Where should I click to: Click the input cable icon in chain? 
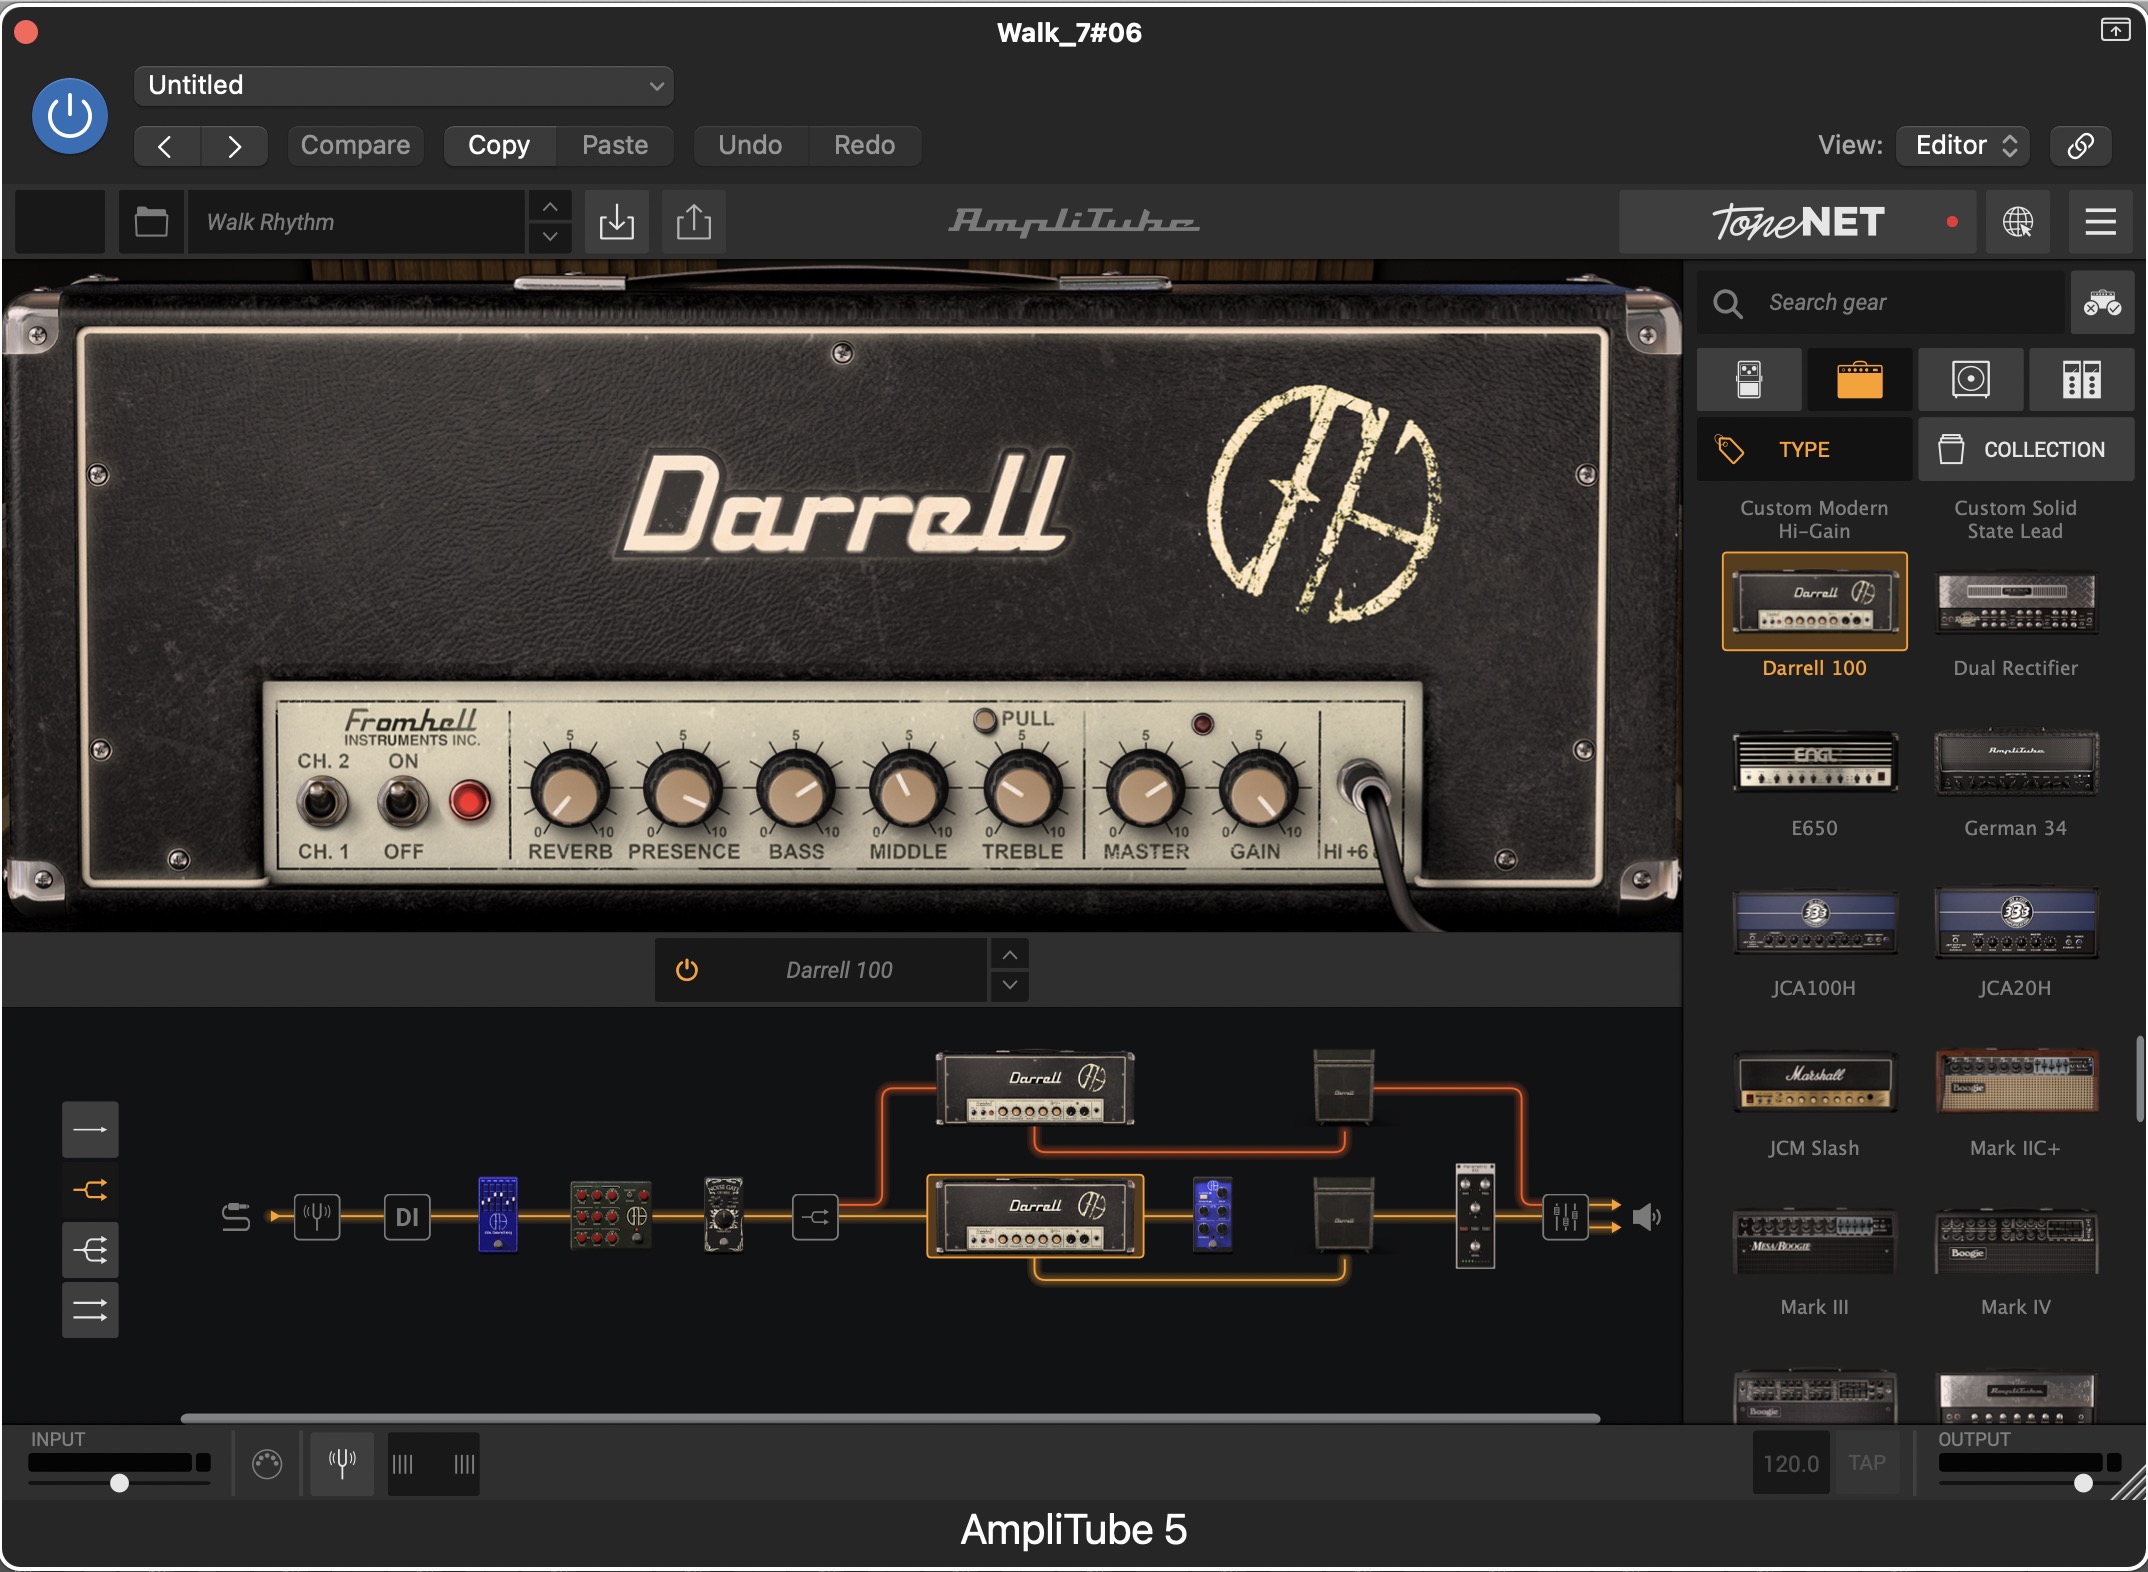(x=236, y=1217)
